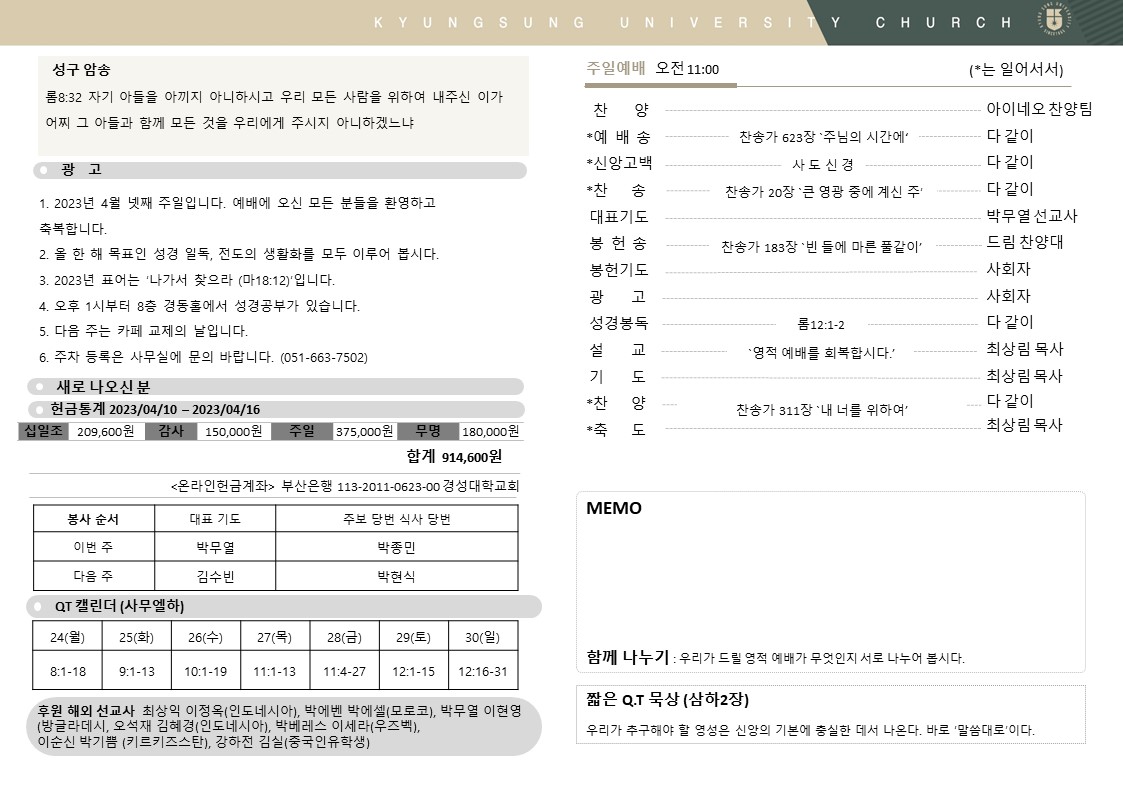Click the Sunday offering amount '375,000원'

(364, 431)
